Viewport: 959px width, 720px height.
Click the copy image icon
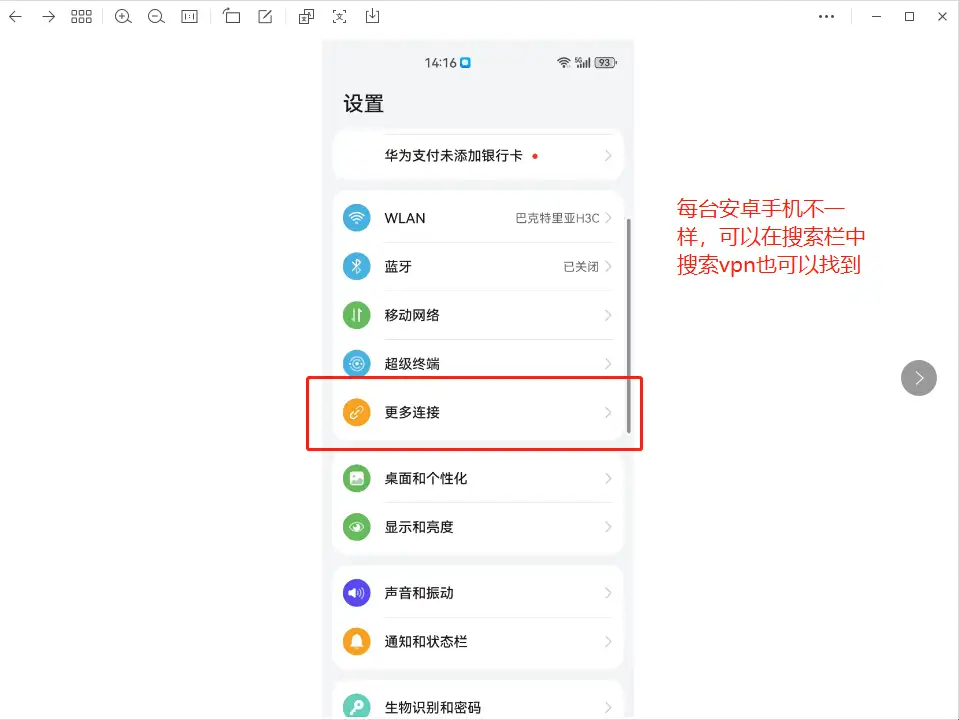pos(306,17)
